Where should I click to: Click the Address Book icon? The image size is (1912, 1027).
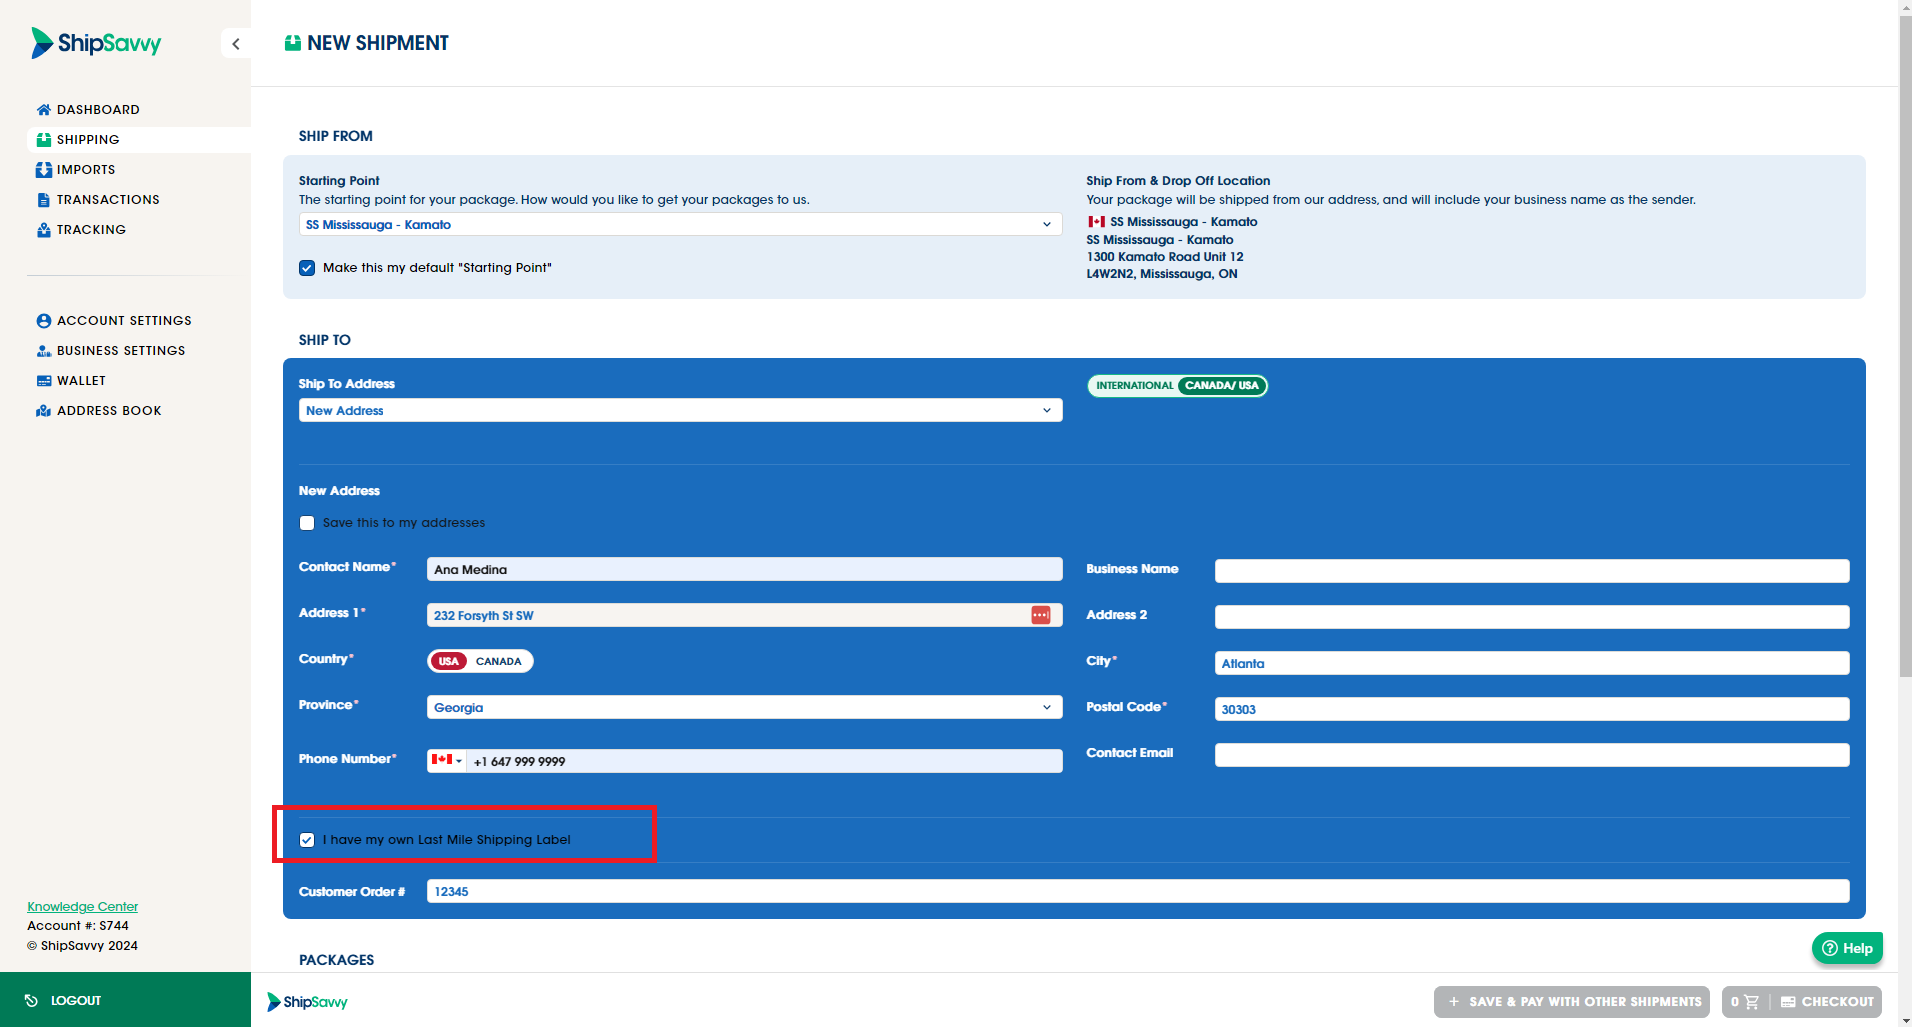tap(44, 411)
